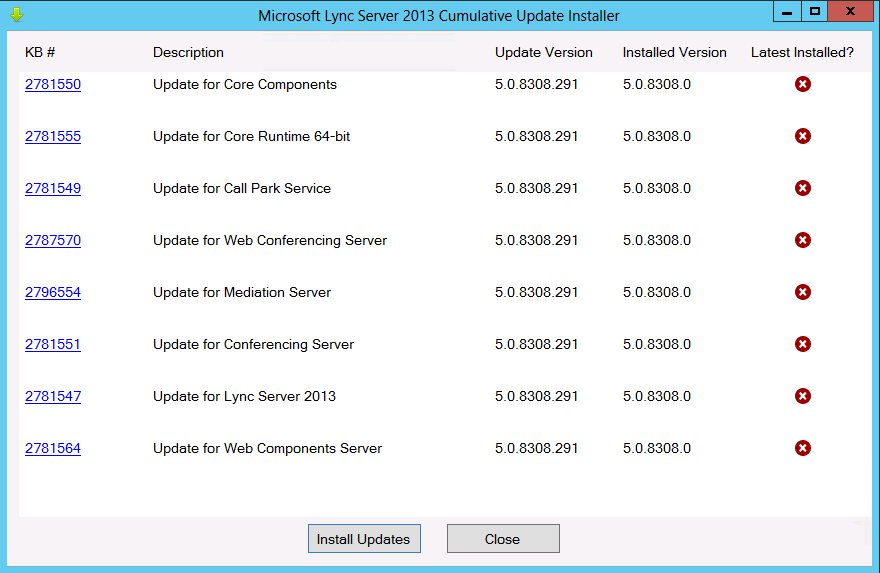Viewport: 880px width, 573px height.
Task: Click the window title text
Action: (x=439, y=16)
